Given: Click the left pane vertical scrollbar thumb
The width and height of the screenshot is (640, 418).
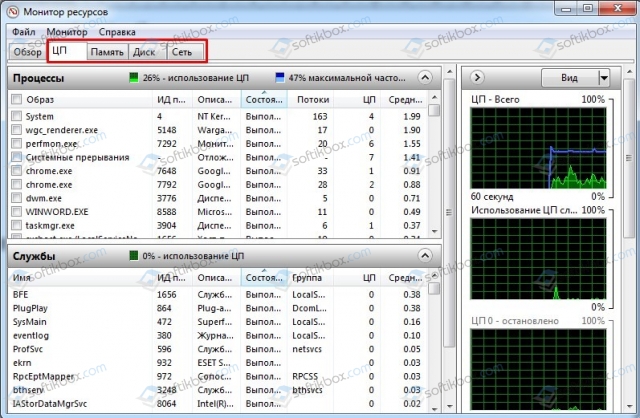Looking at the screenshot, I should point(449,213).
